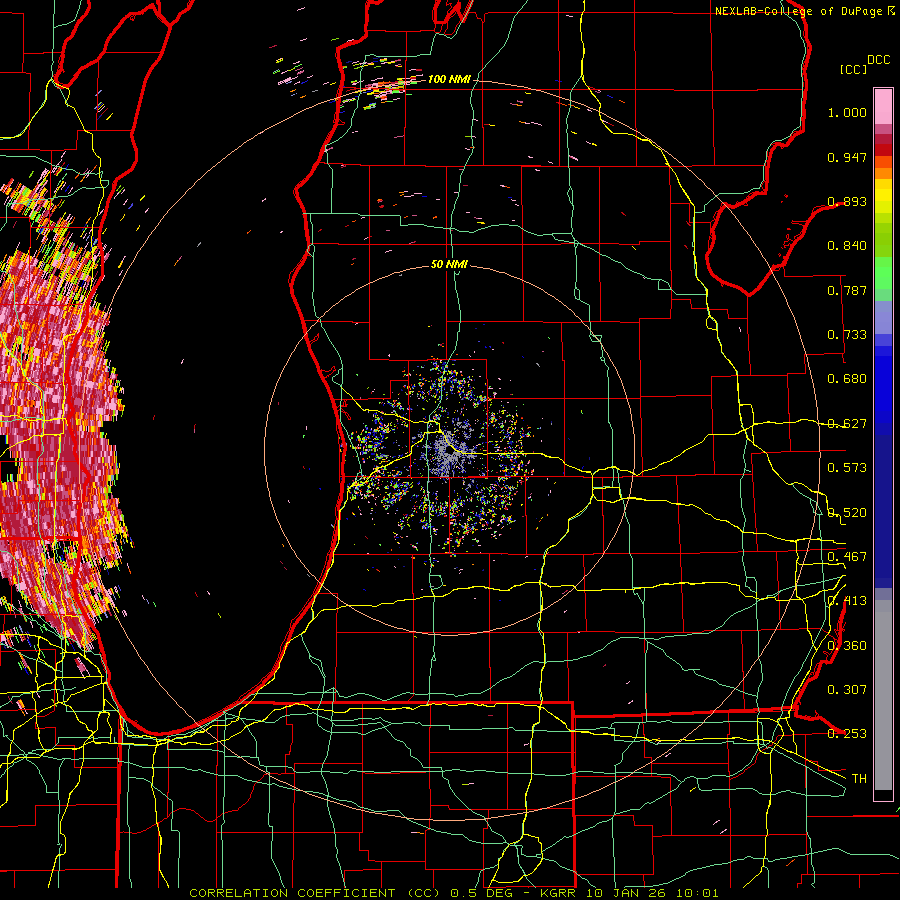Select the 0.520 legend value
The image size is (900, 900).
coord(847,513)
